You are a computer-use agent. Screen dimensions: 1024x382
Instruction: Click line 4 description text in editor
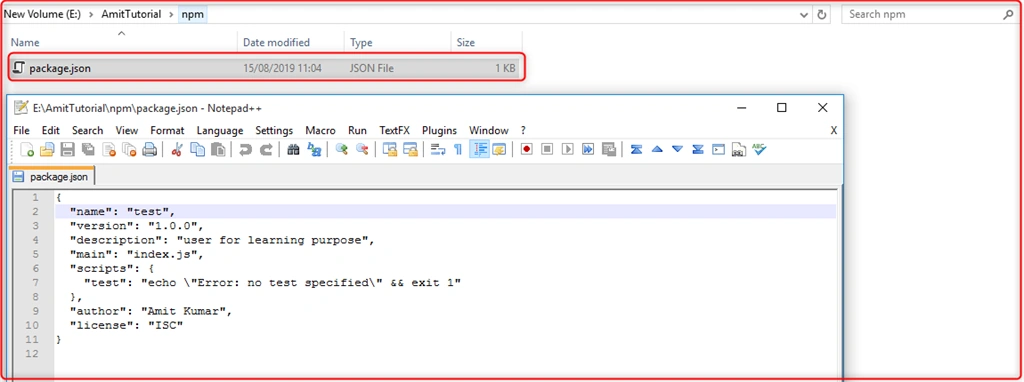click(223, 240)
